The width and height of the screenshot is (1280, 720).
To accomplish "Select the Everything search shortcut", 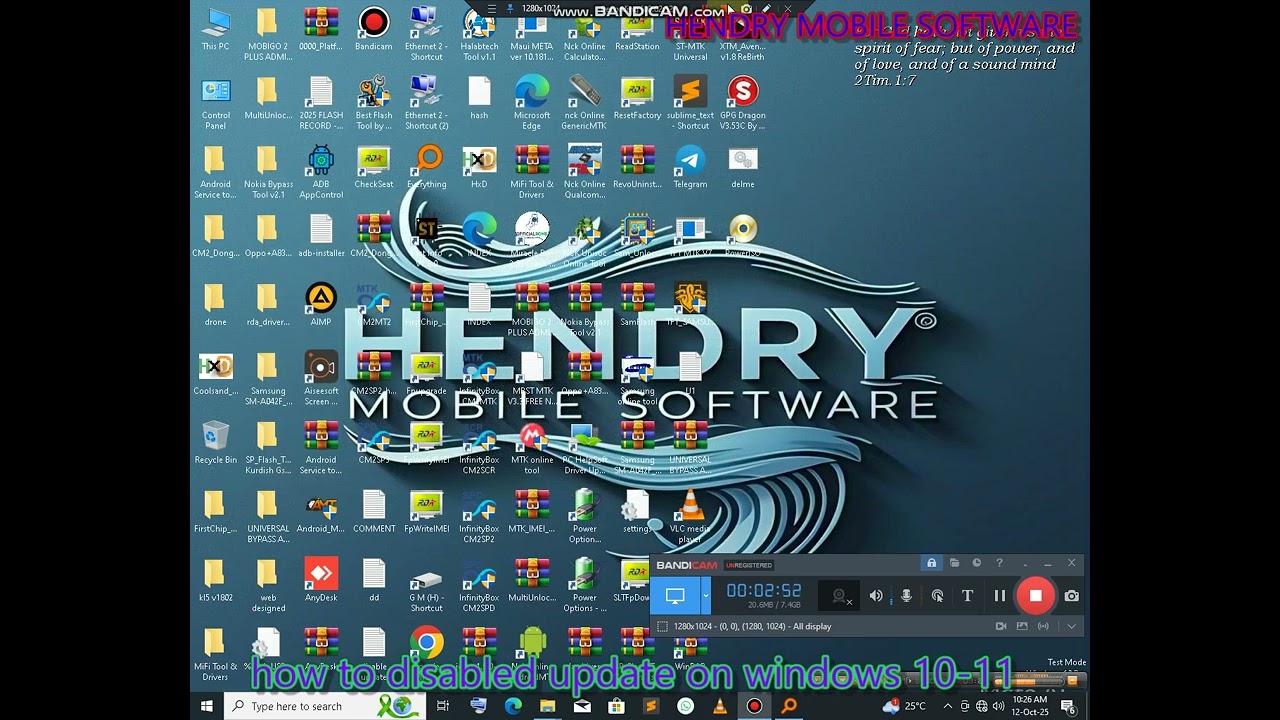I will (x=427, y=167).
